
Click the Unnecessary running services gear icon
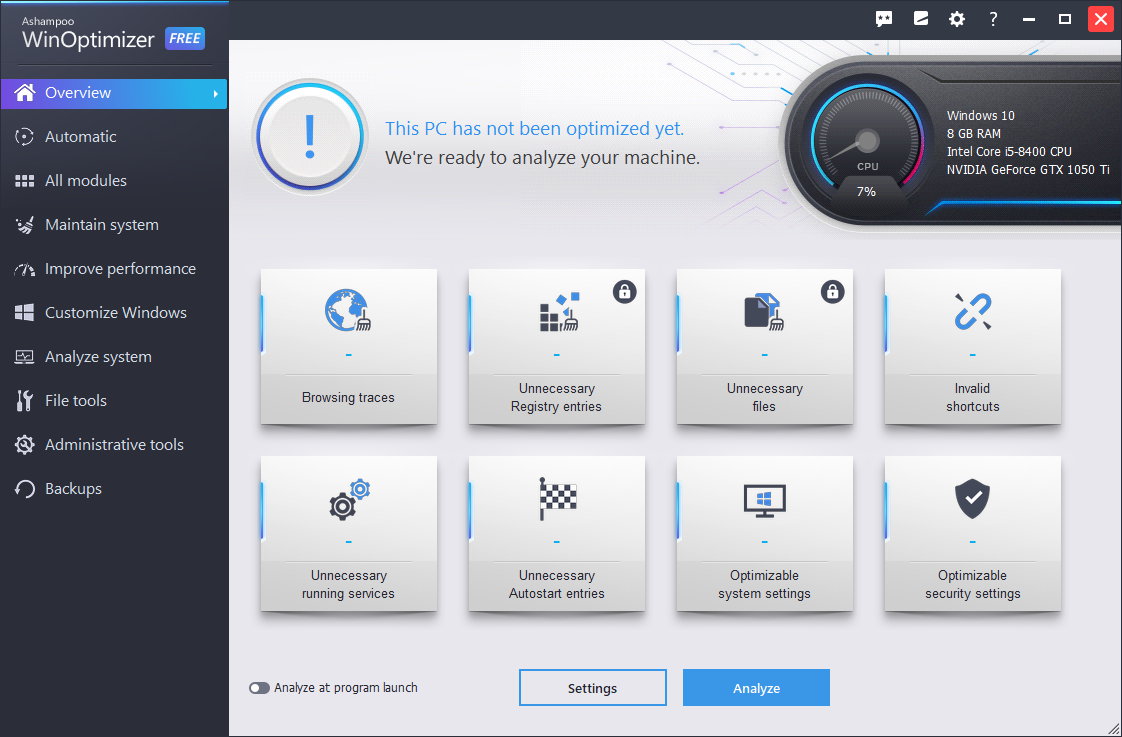click(x=348, y=501)
